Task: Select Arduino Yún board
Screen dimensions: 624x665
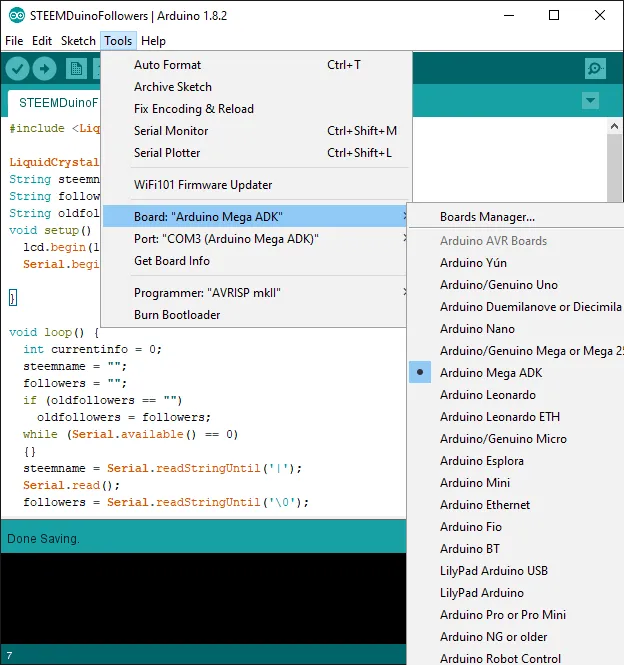Action: pyautogui.click(x=516, y=263)
